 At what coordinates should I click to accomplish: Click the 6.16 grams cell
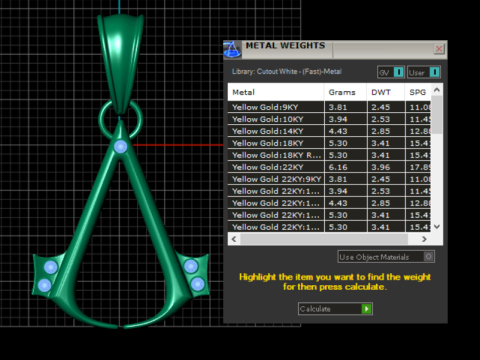(x=345, y=167)
